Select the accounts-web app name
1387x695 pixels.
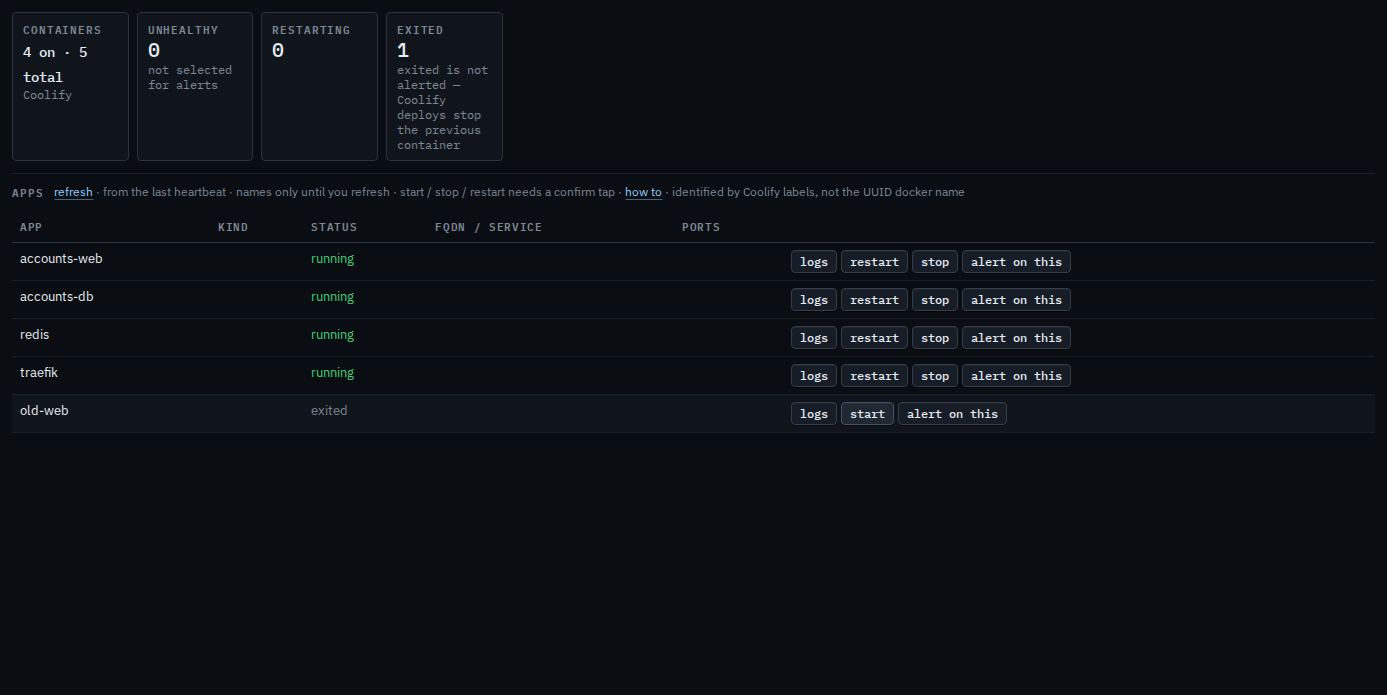pos(61,259)
